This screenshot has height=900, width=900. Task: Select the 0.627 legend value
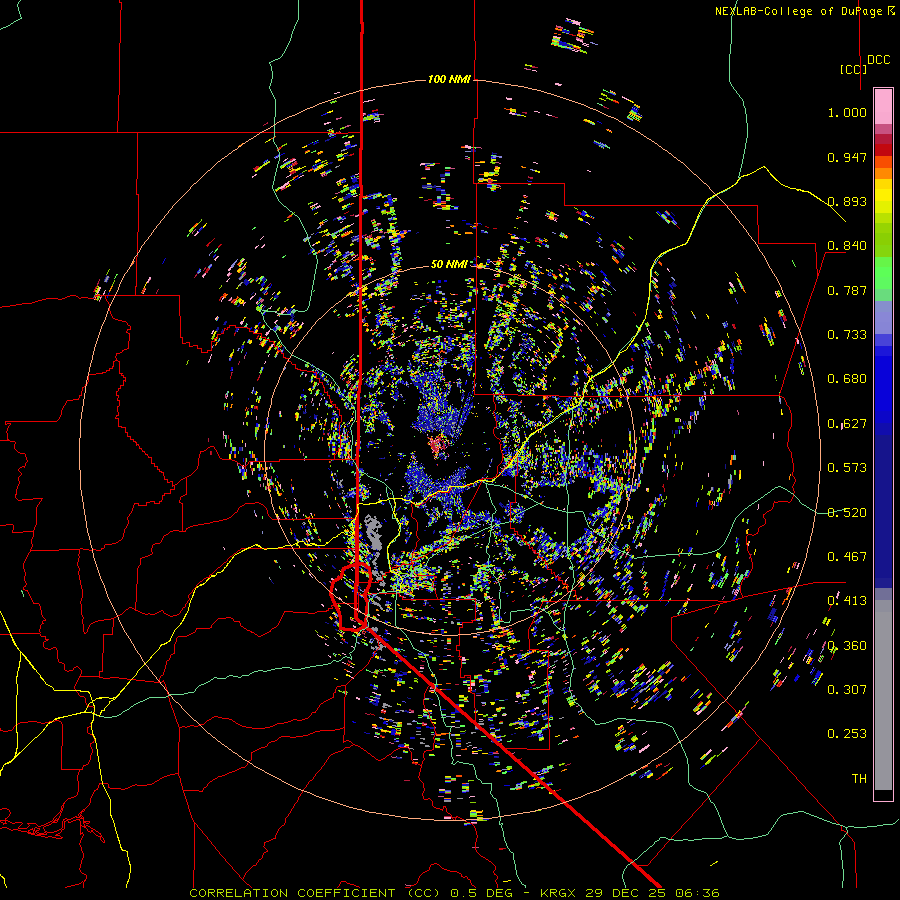click(x=847, y=424)
